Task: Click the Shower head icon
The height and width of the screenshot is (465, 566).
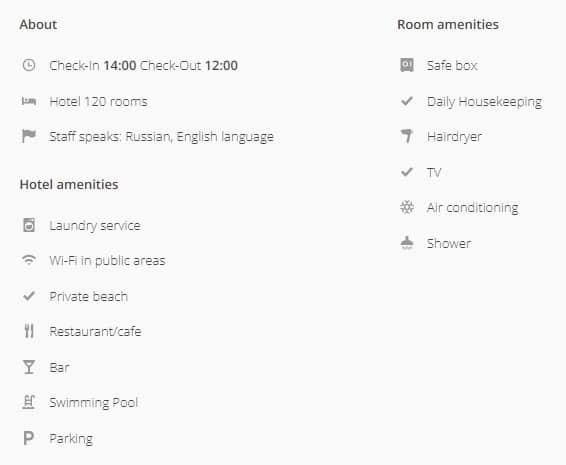Action: [x=407, y=243]
